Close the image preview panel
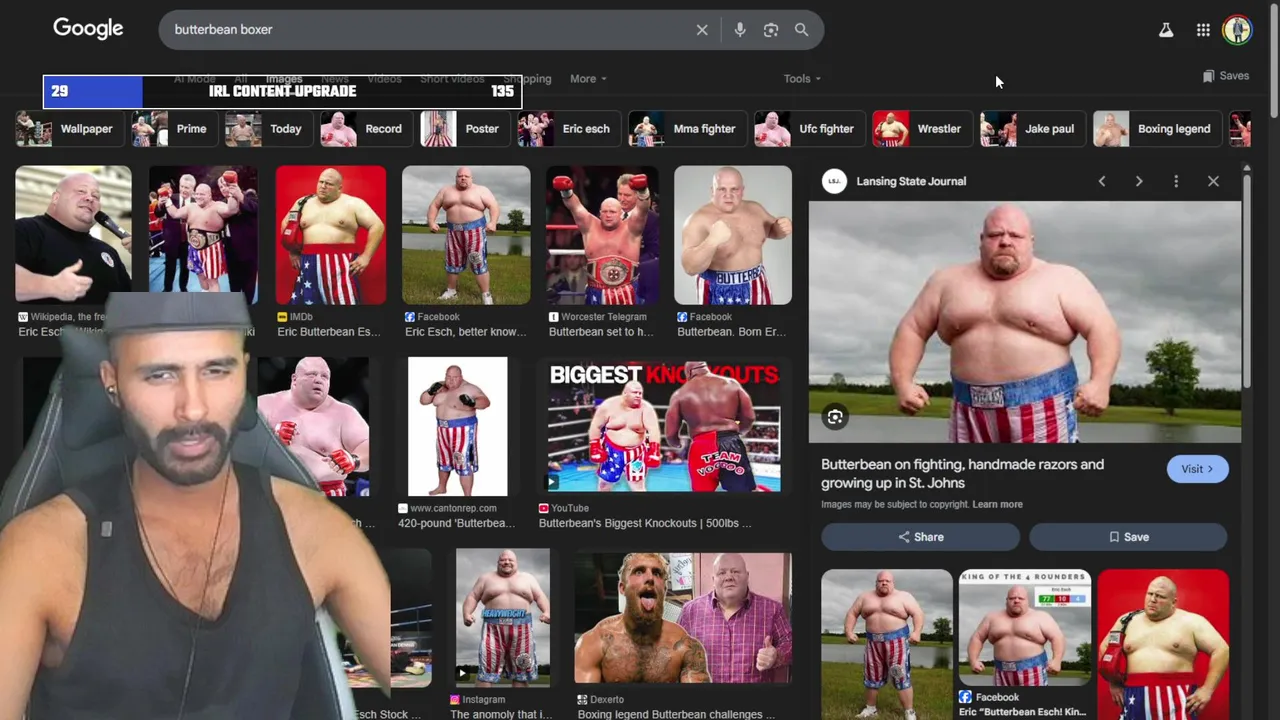Image resolution: width=1280 pixels, height=720 pixels. click(x=1213, y=181)
